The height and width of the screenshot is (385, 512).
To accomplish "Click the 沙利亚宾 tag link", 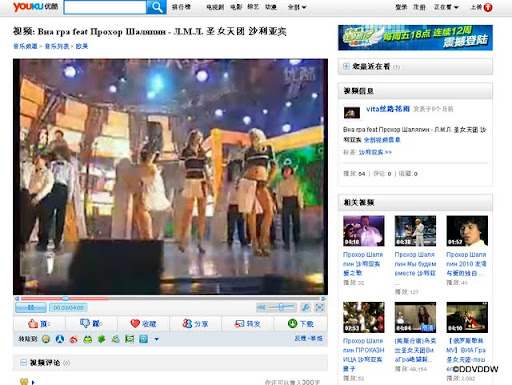I will tap(375, 152).
